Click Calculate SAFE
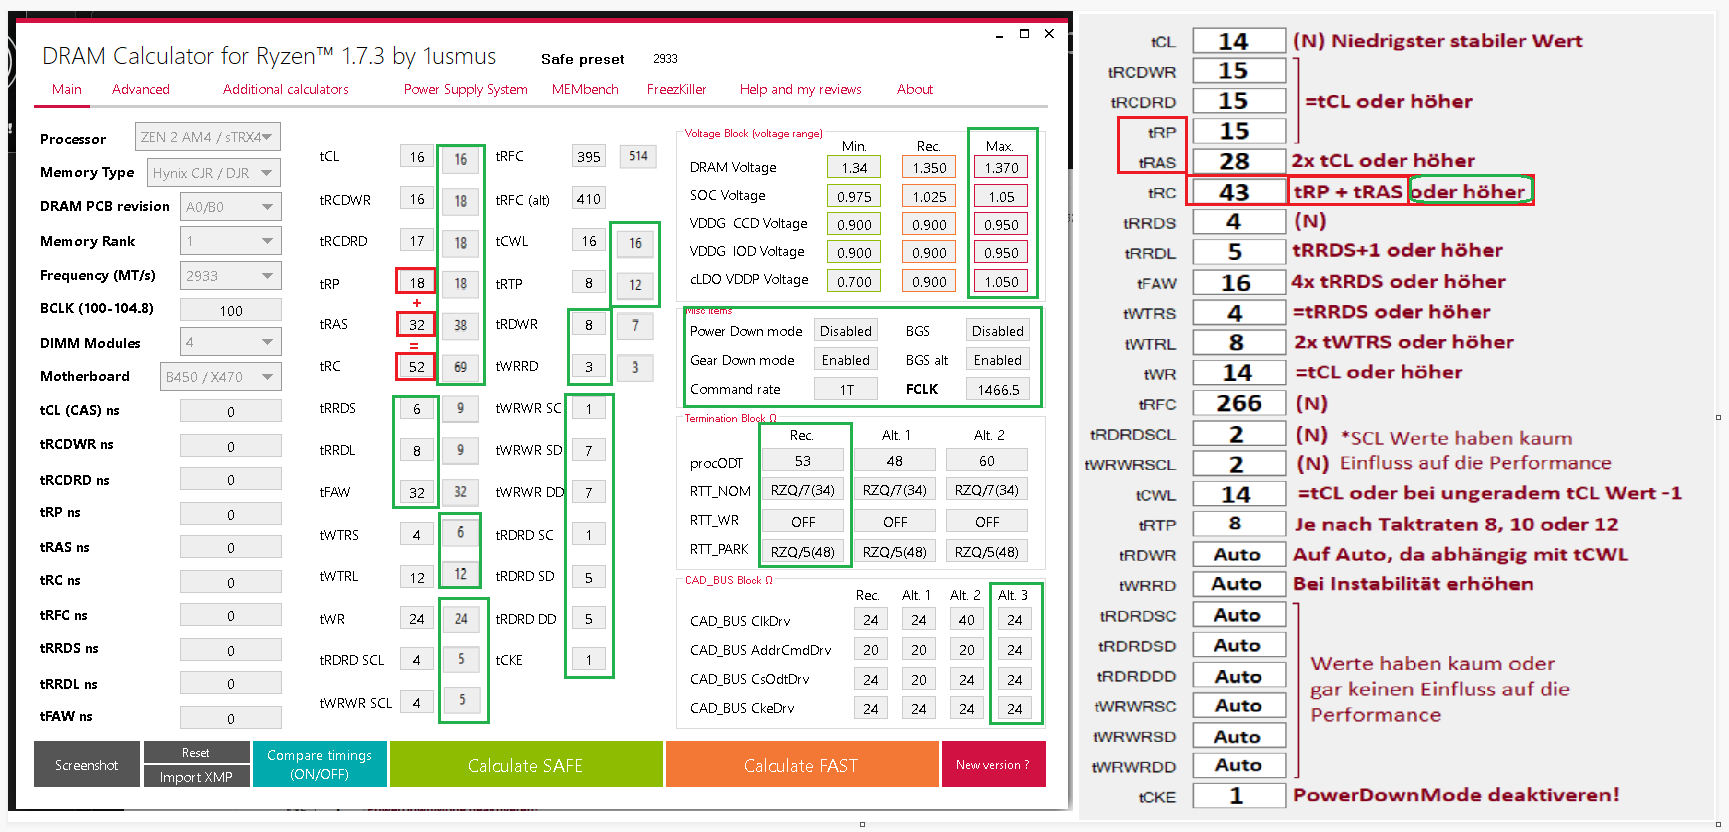Image resolution: width=1729 pixels, height=832 pixels. [x=526, y=765]
